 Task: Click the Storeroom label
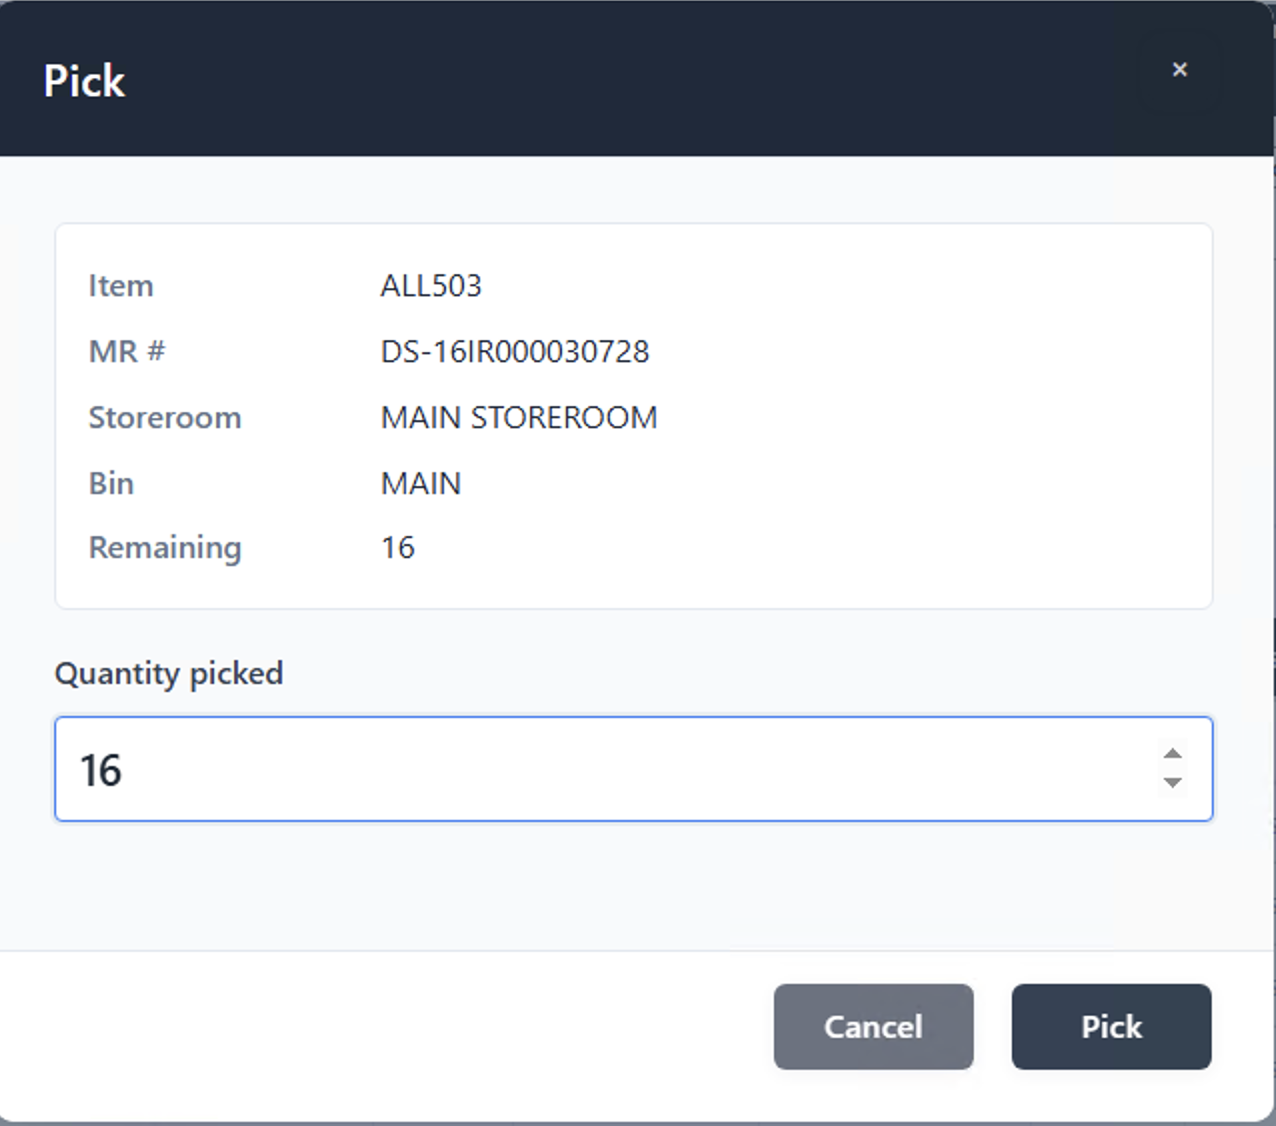point(165,418)
